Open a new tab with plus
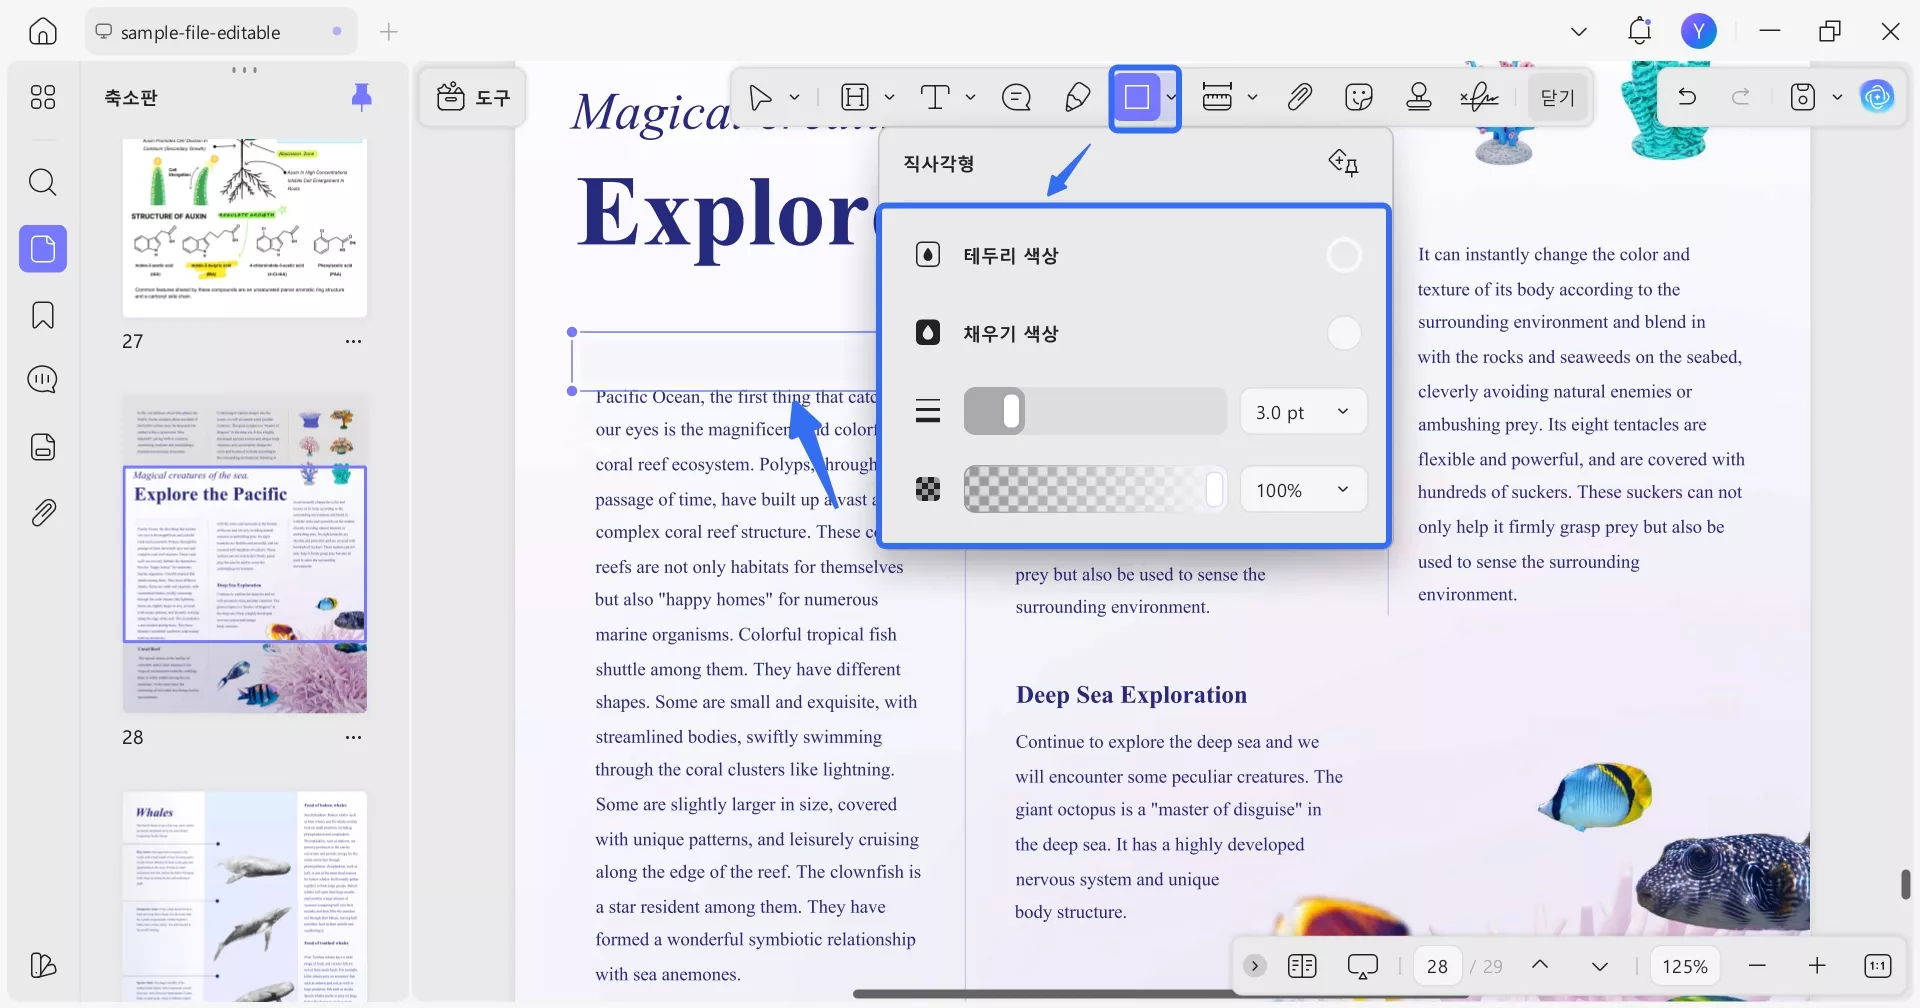 (x=389, y=32)
